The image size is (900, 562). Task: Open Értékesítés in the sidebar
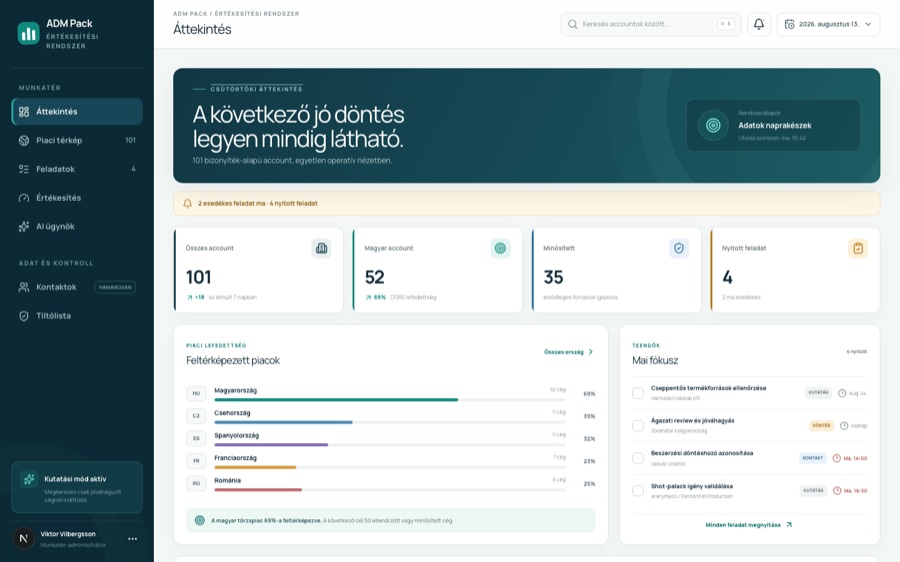point(77,197)
